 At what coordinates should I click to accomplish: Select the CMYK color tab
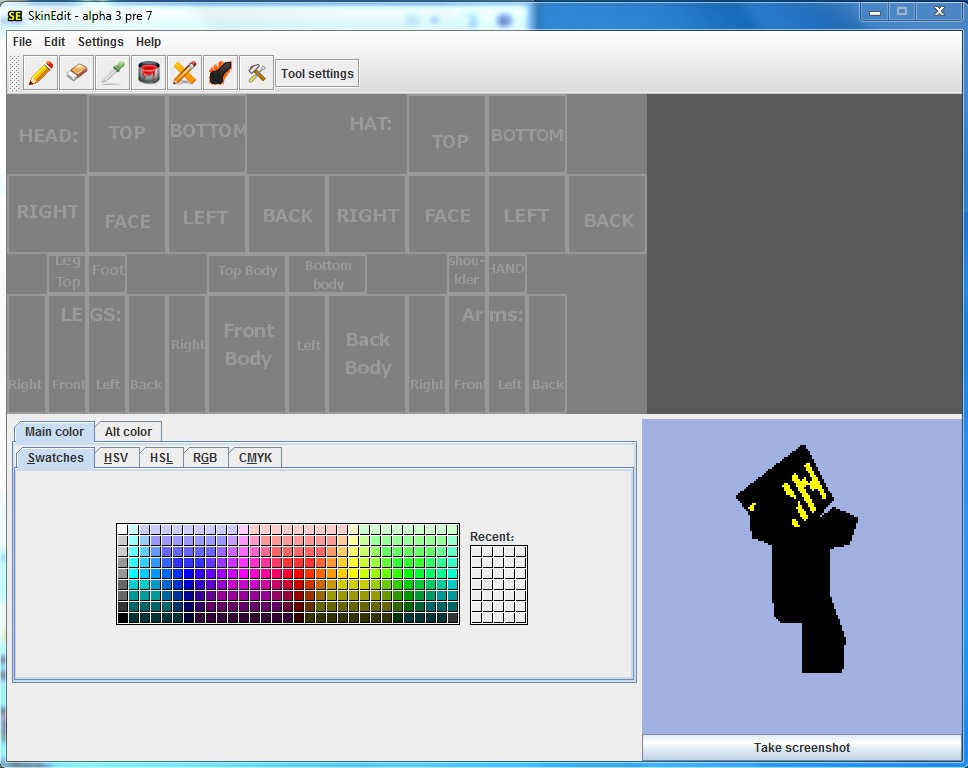[x=256, y=458]
